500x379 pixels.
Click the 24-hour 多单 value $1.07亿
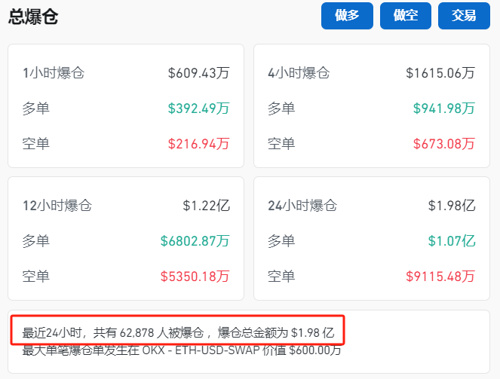(452, 241)
